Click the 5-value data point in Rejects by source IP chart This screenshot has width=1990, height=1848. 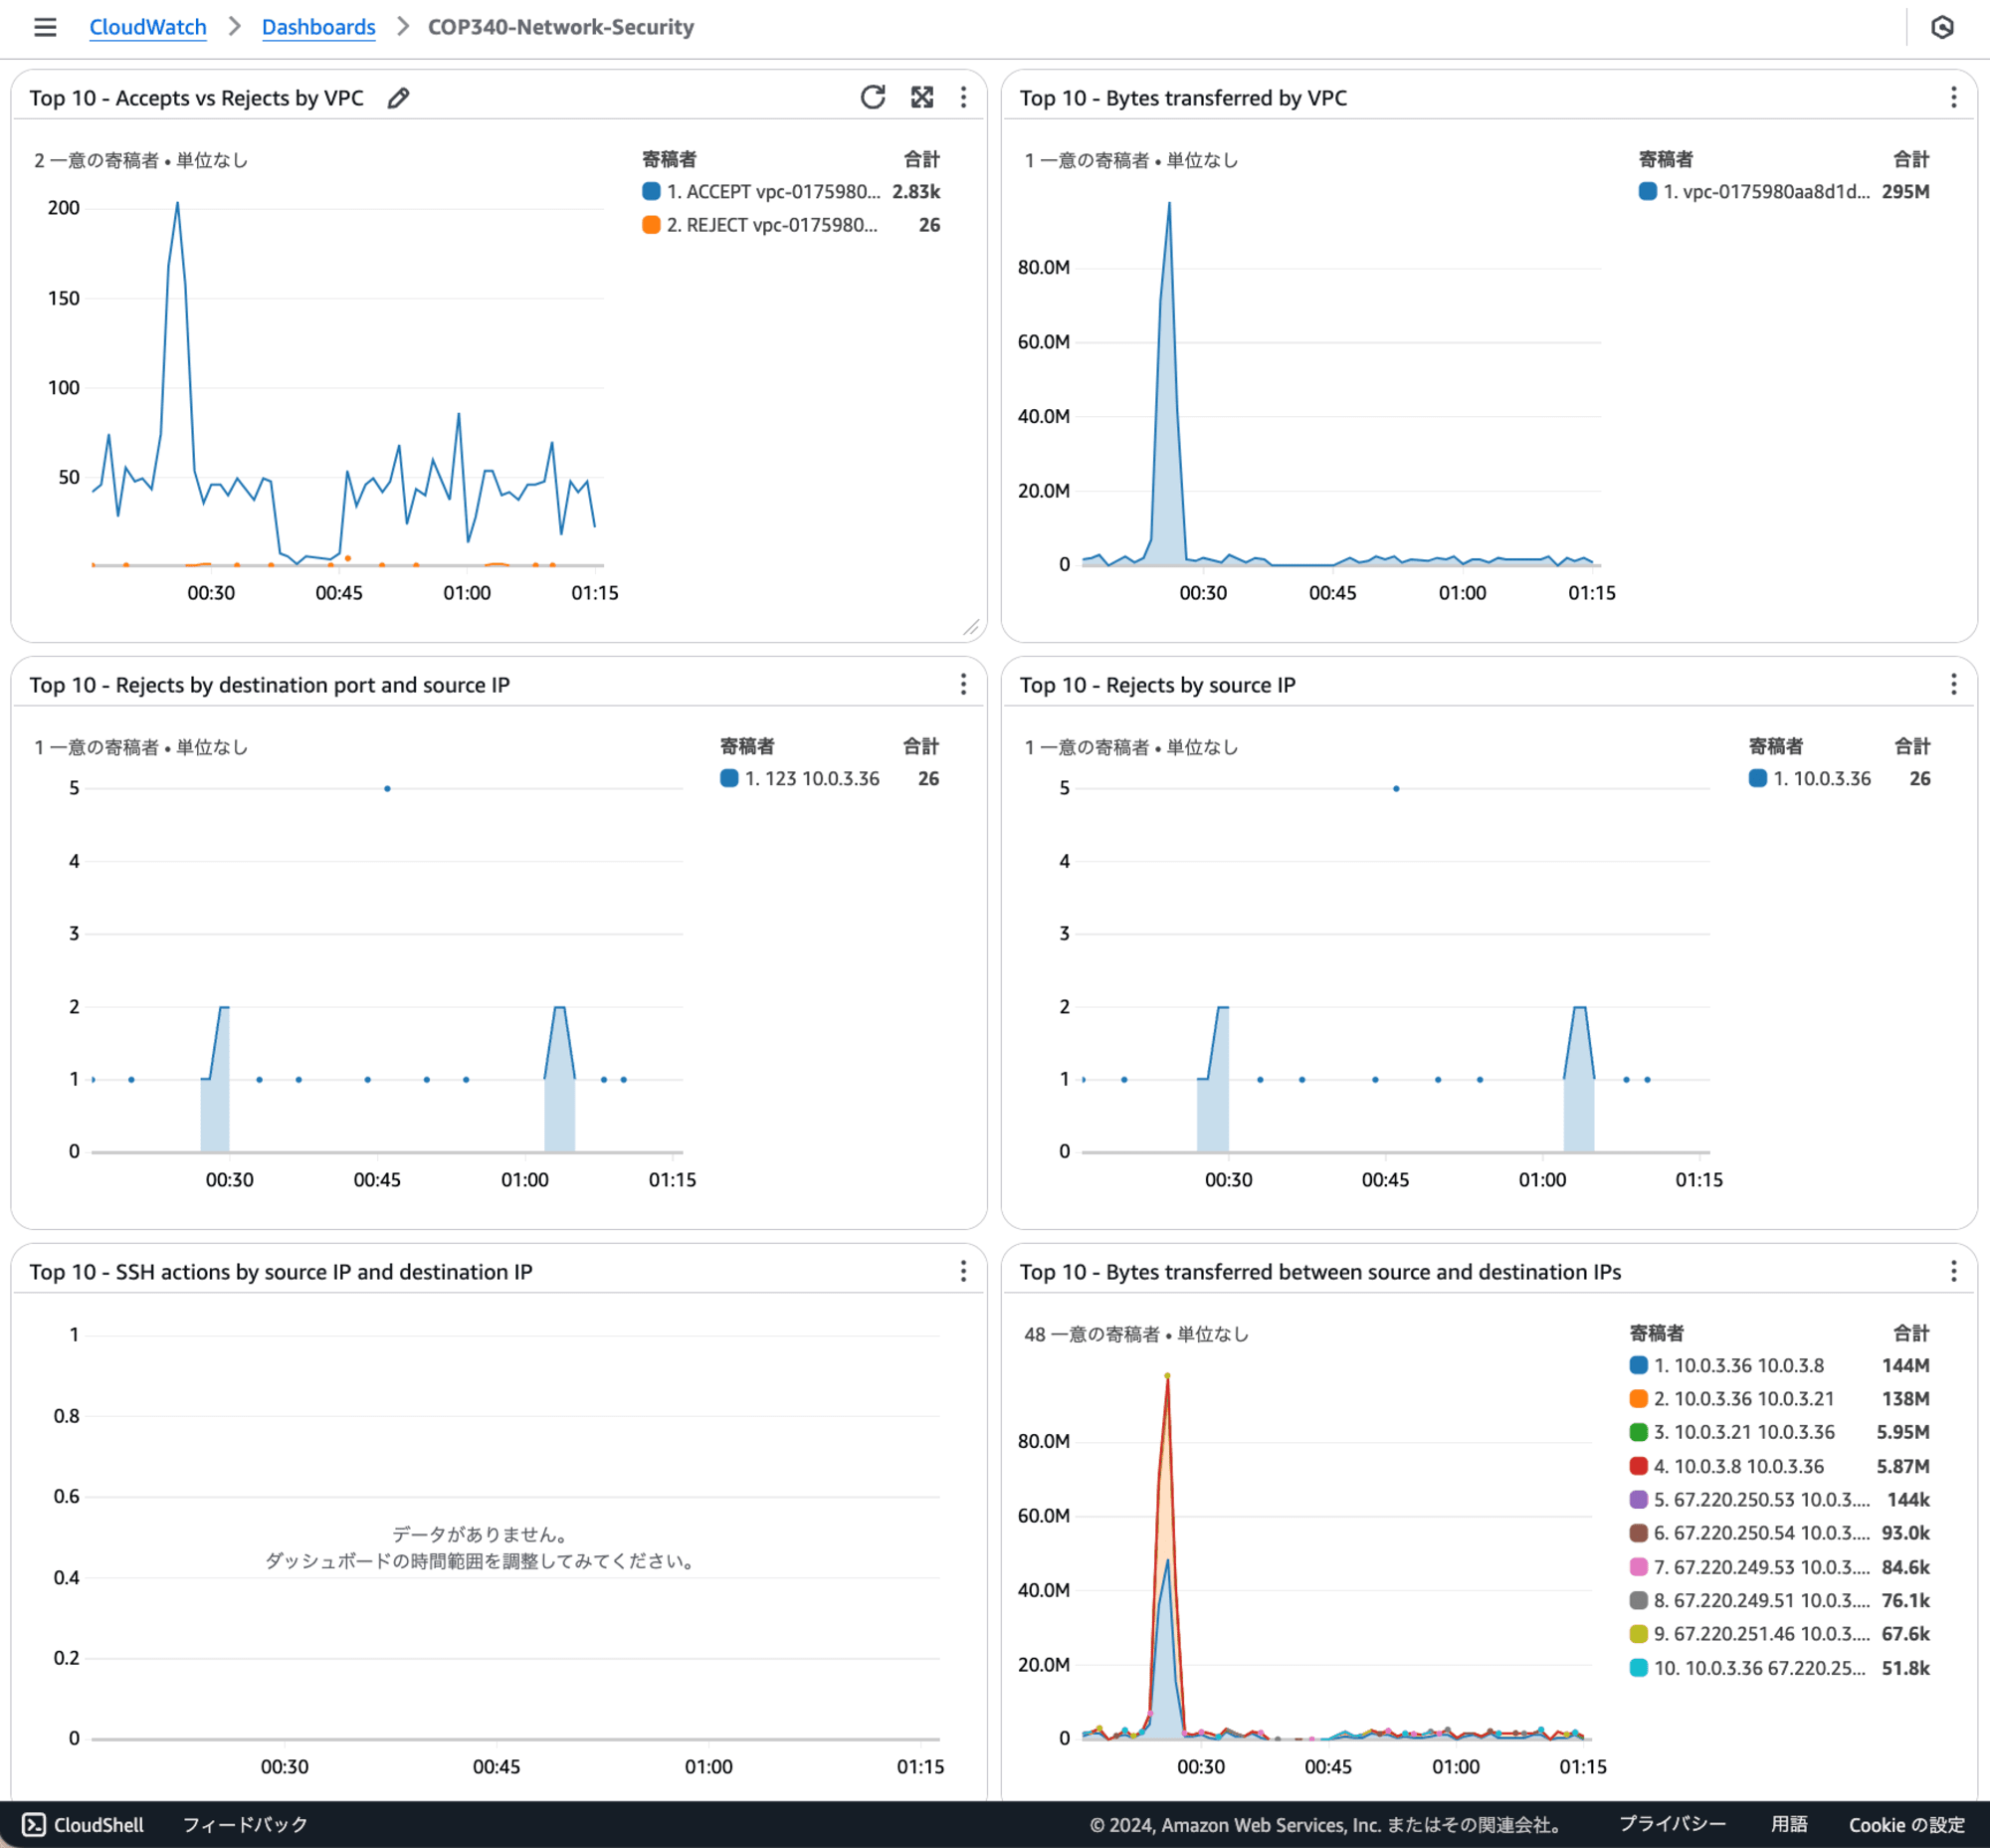pyautogui.click(x=1396, y=788)
